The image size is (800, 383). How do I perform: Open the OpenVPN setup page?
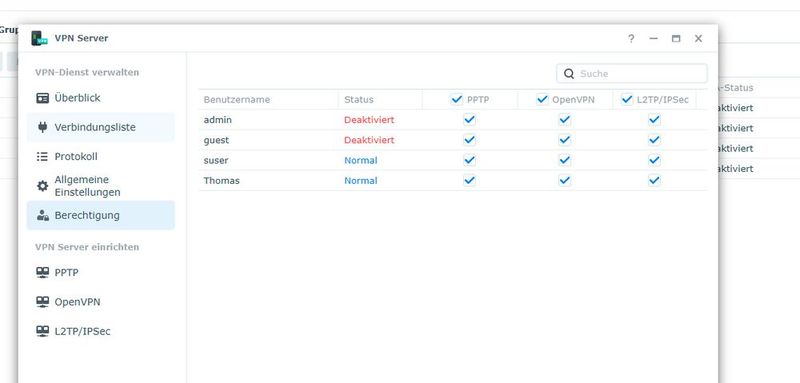(101, 302)
